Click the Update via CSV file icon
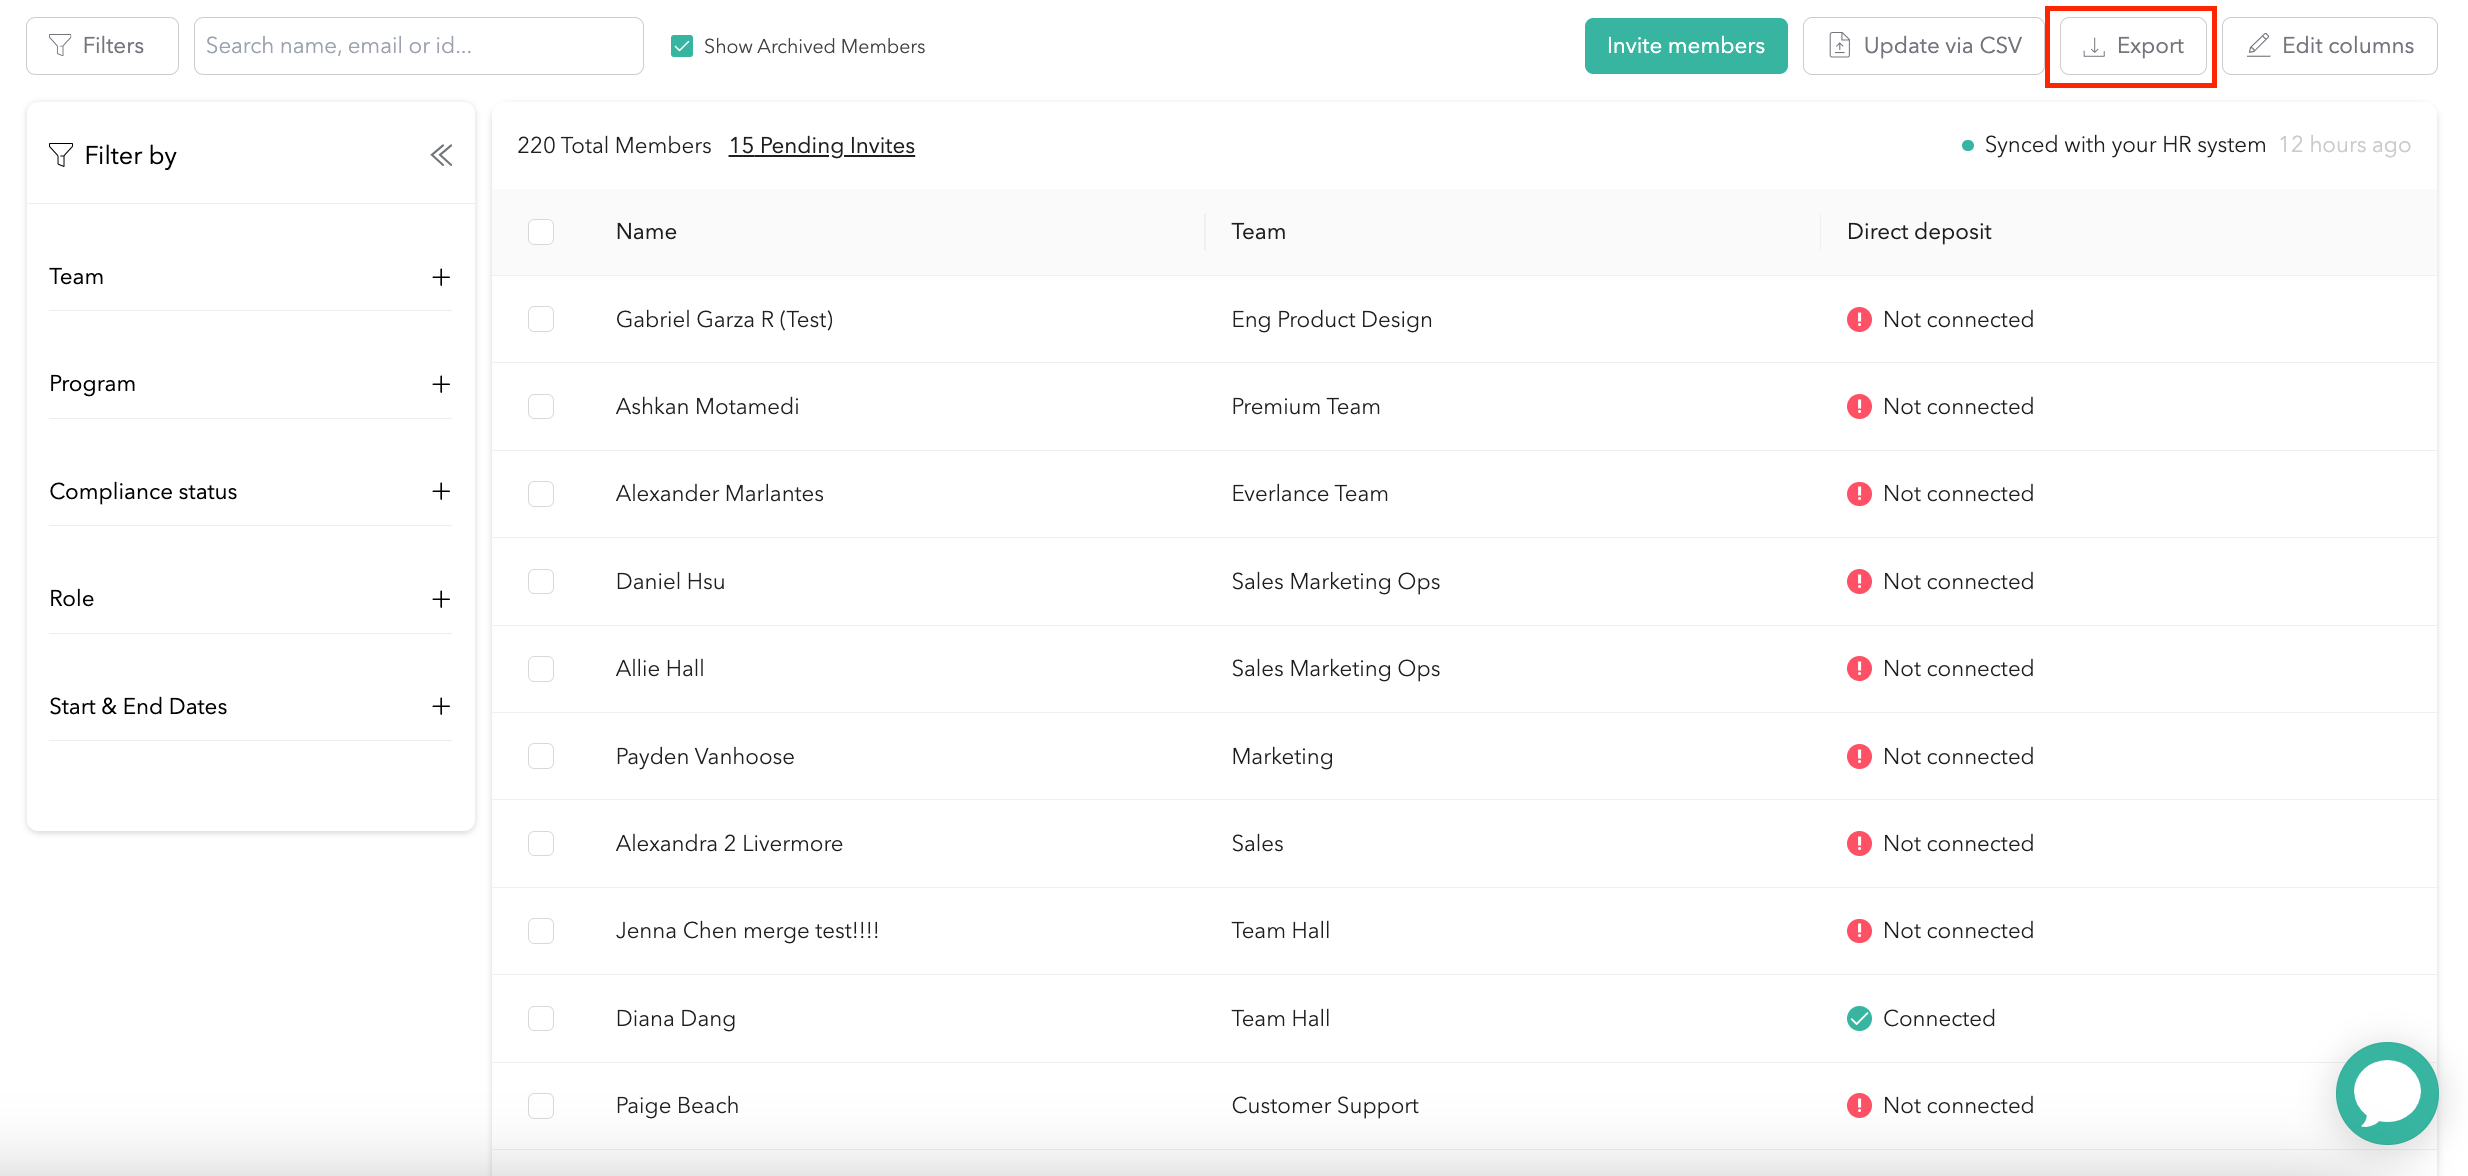This screenshot has width=2468, height=1176. (1839, 46)
